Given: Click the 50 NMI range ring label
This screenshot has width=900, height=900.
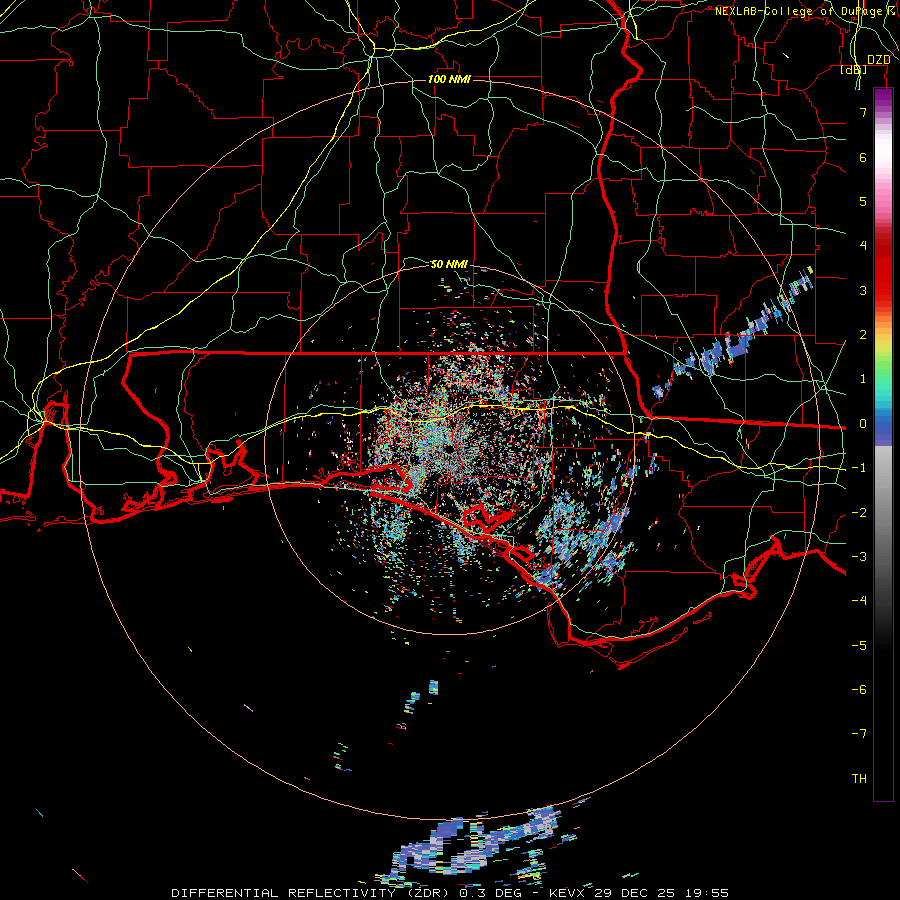Looking at the screenshot, I should (x=449, y=264).
